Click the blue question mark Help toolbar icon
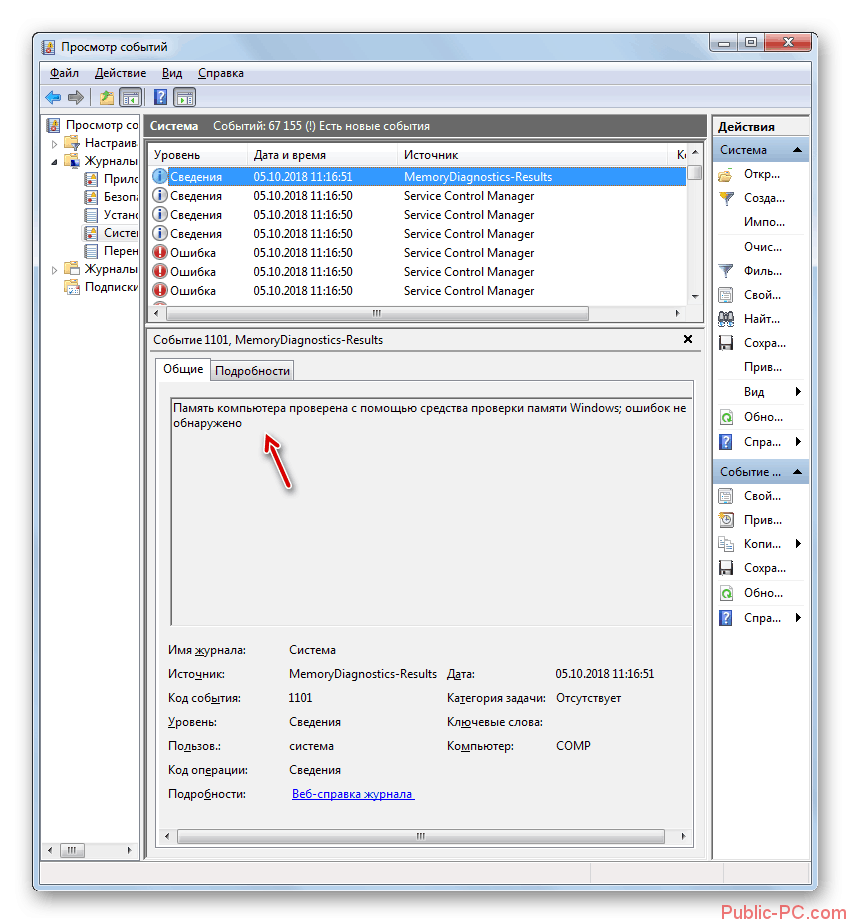This screenshot has width=851, height=924. point(160,97)
